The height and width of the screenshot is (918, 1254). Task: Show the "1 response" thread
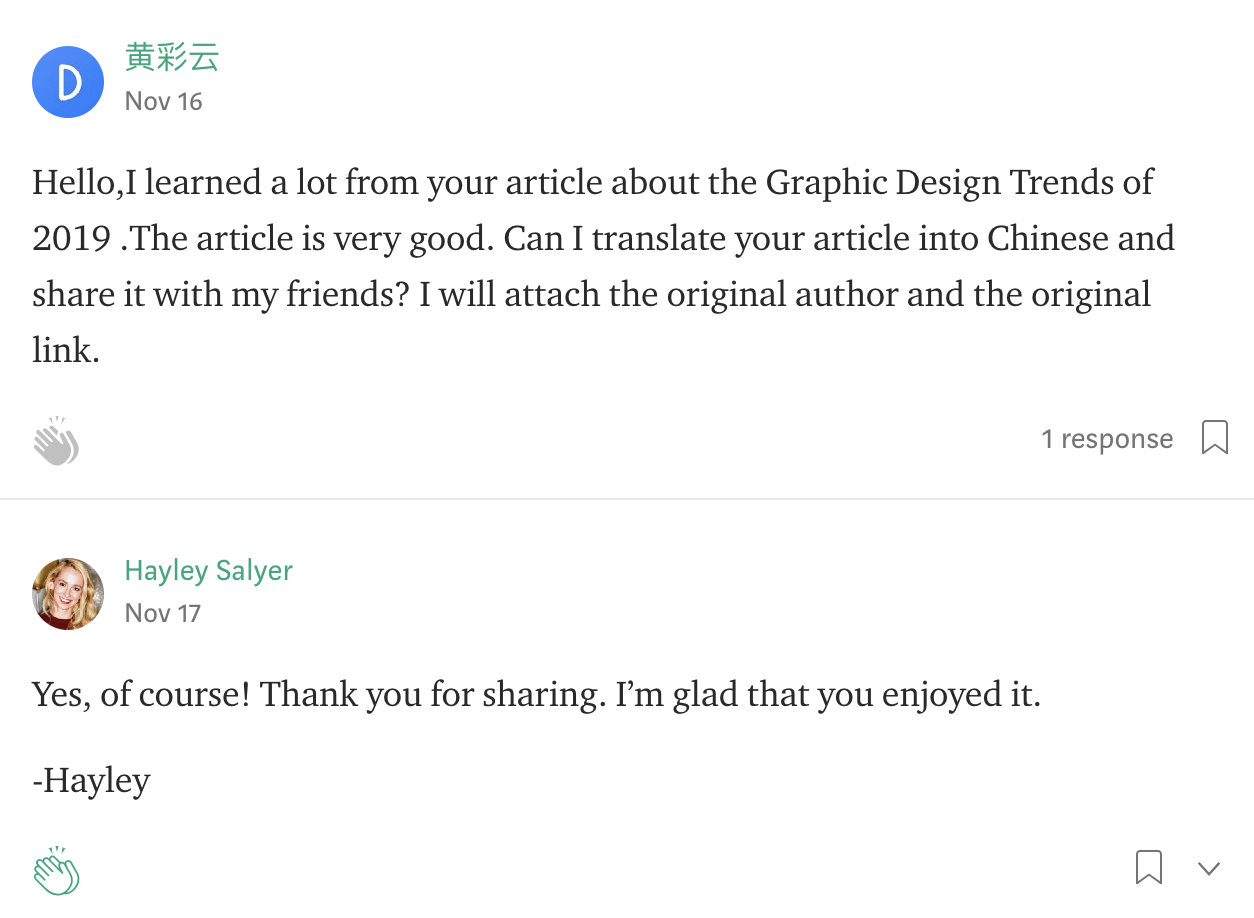coord(1107,439)
